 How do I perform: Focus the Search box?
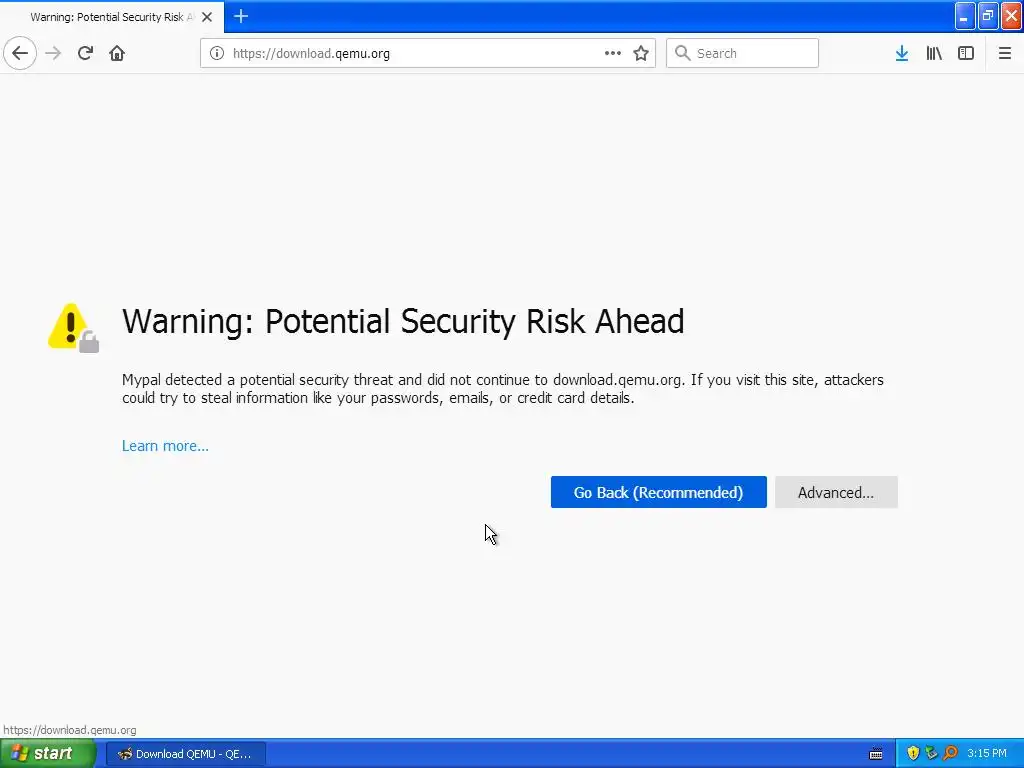click(742, 54)
